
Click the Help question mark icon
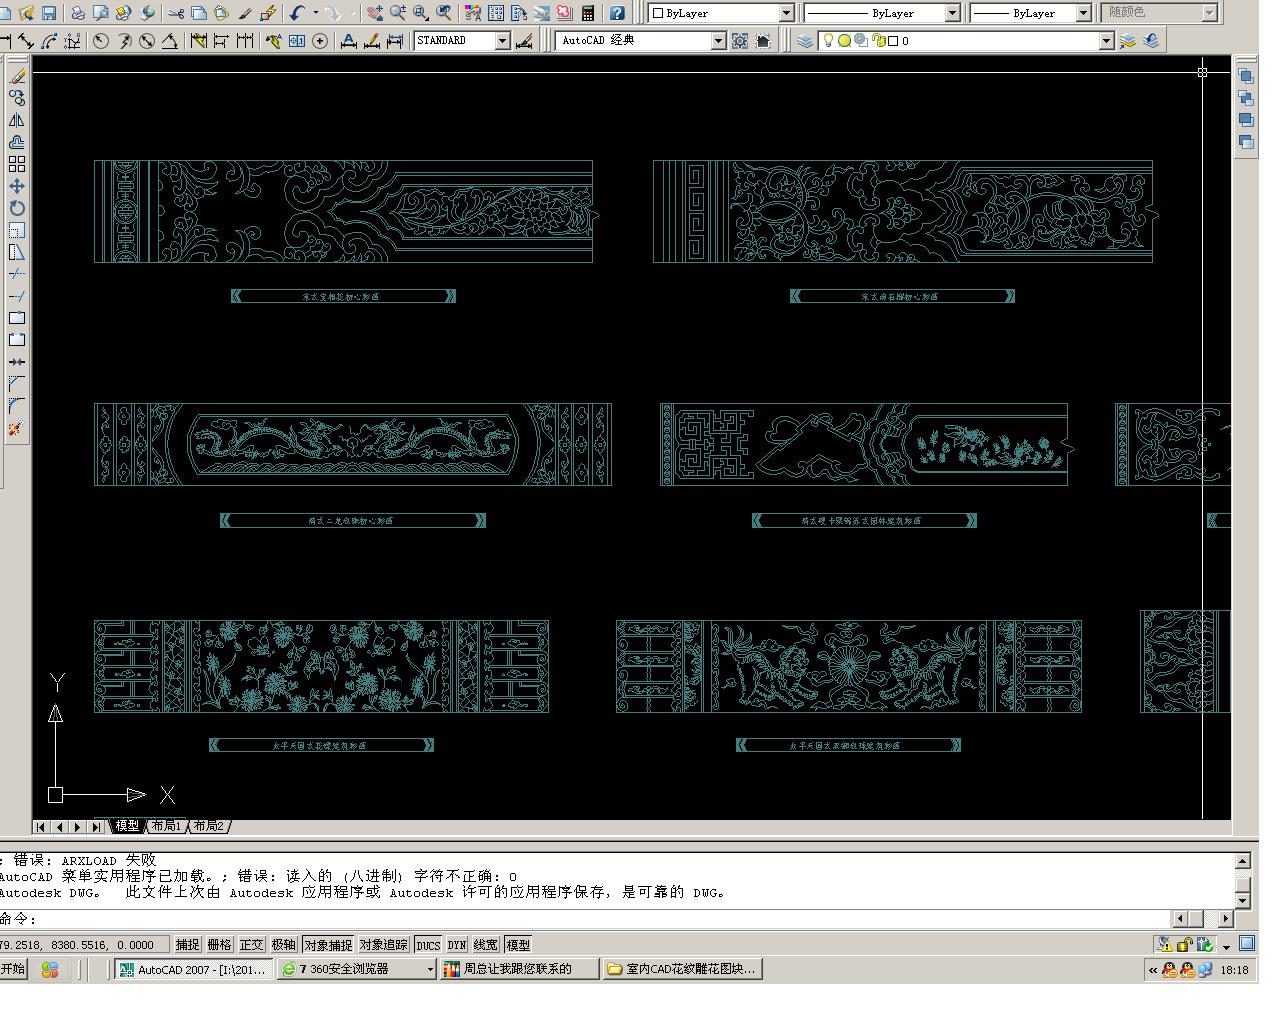tap(617, 13)
